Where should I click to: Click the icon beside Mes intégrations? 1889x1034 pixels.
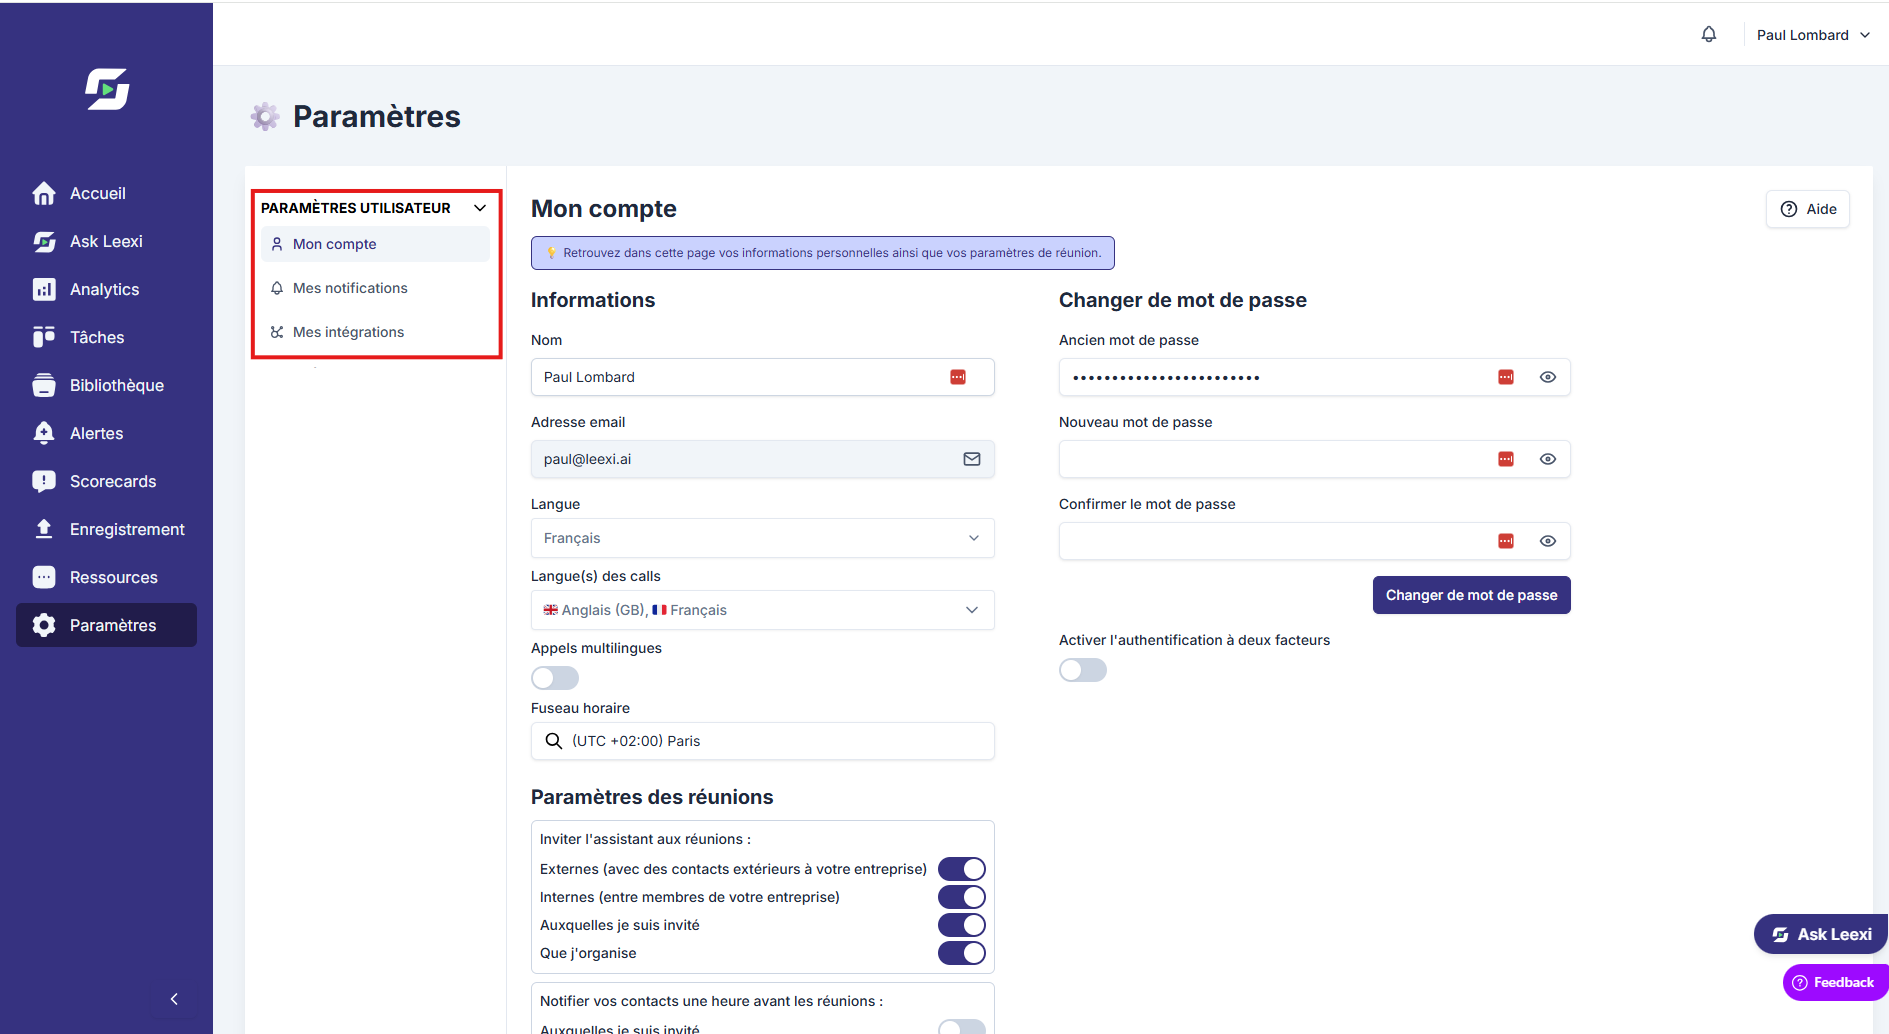pyautogui.click(x=277, y=332)
